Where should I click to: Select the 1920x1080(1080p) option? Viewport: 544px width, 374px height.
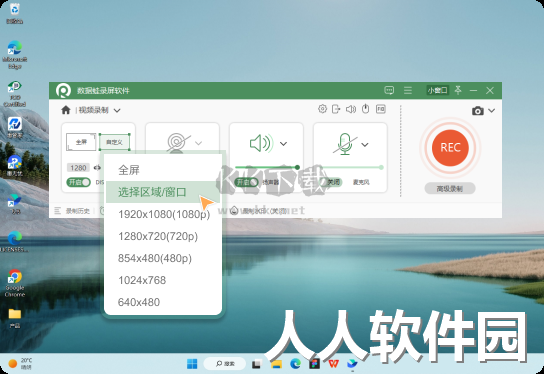[x=163, y=214]
